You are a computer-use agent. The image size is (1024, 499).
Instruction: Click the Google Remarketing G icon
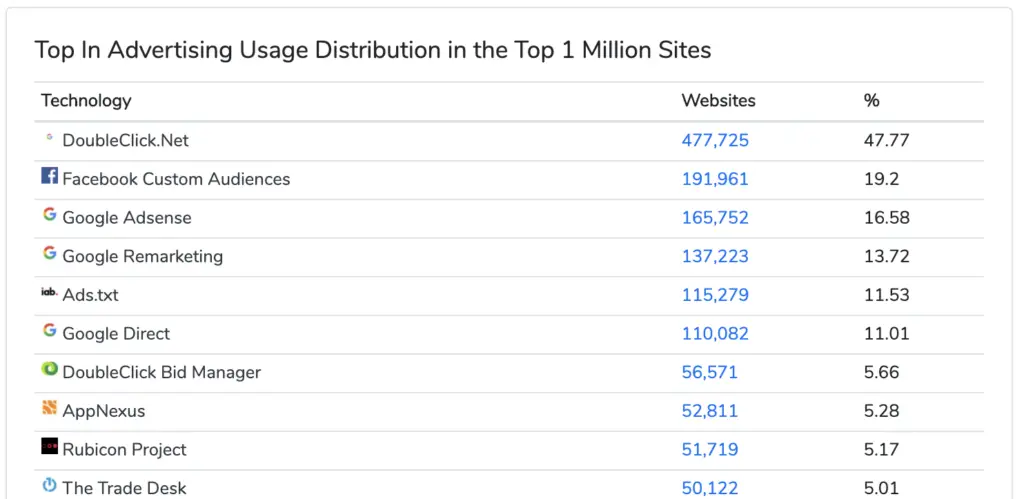pyautogui.click(x=50, y=253)
